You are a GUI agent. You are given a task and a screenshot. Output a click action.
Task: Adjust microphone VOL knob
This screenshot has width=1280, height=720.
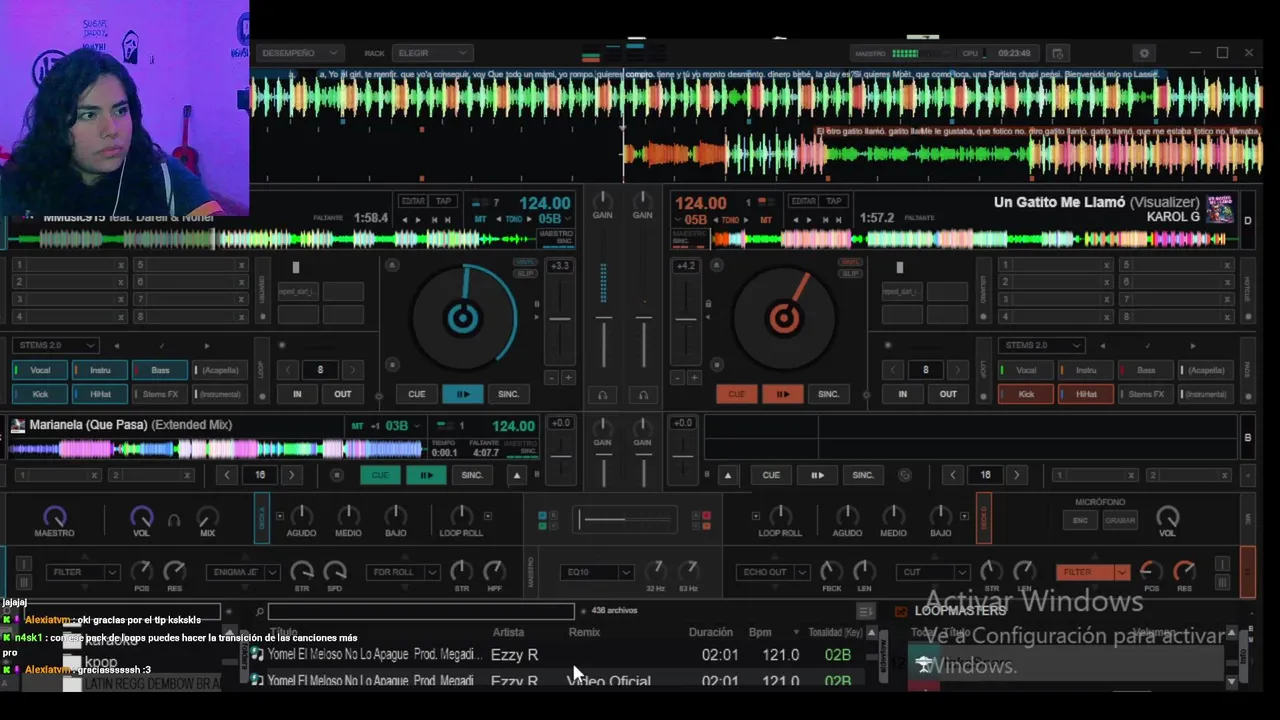(1167, 517)
